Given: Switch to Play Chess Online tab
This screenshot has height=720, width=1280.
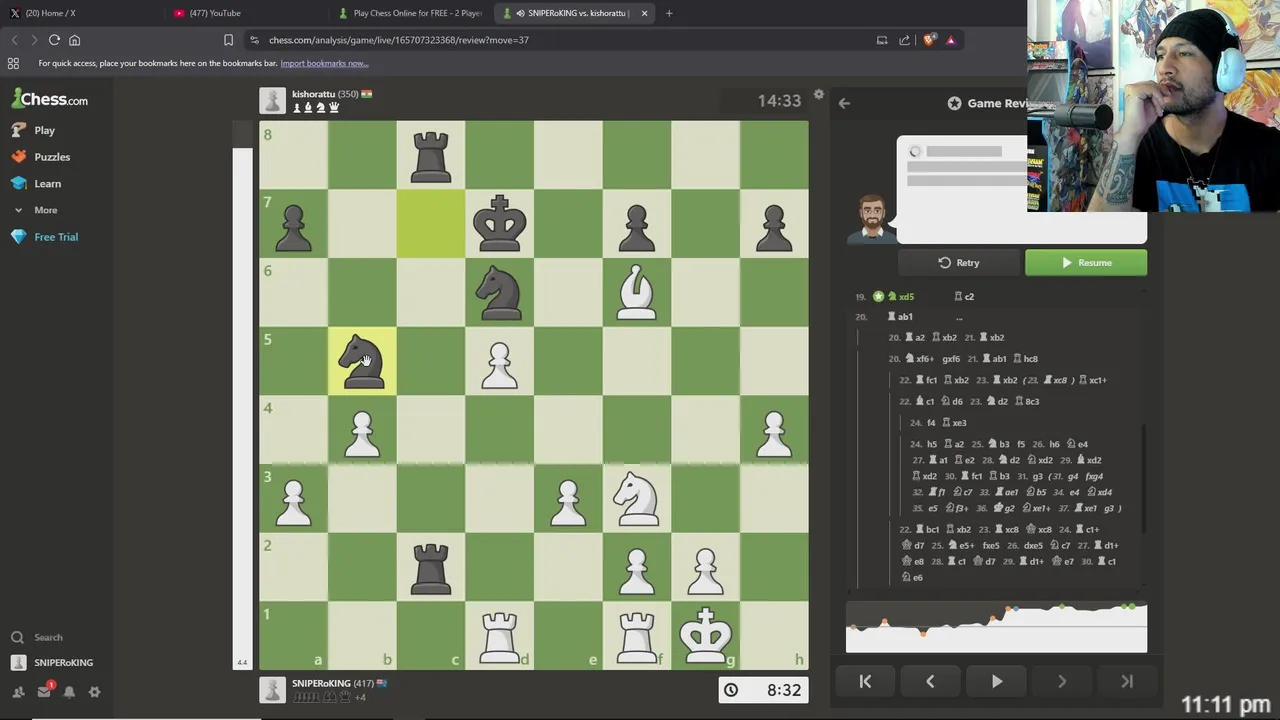Looking at the screenshot, I should point(410,13).
